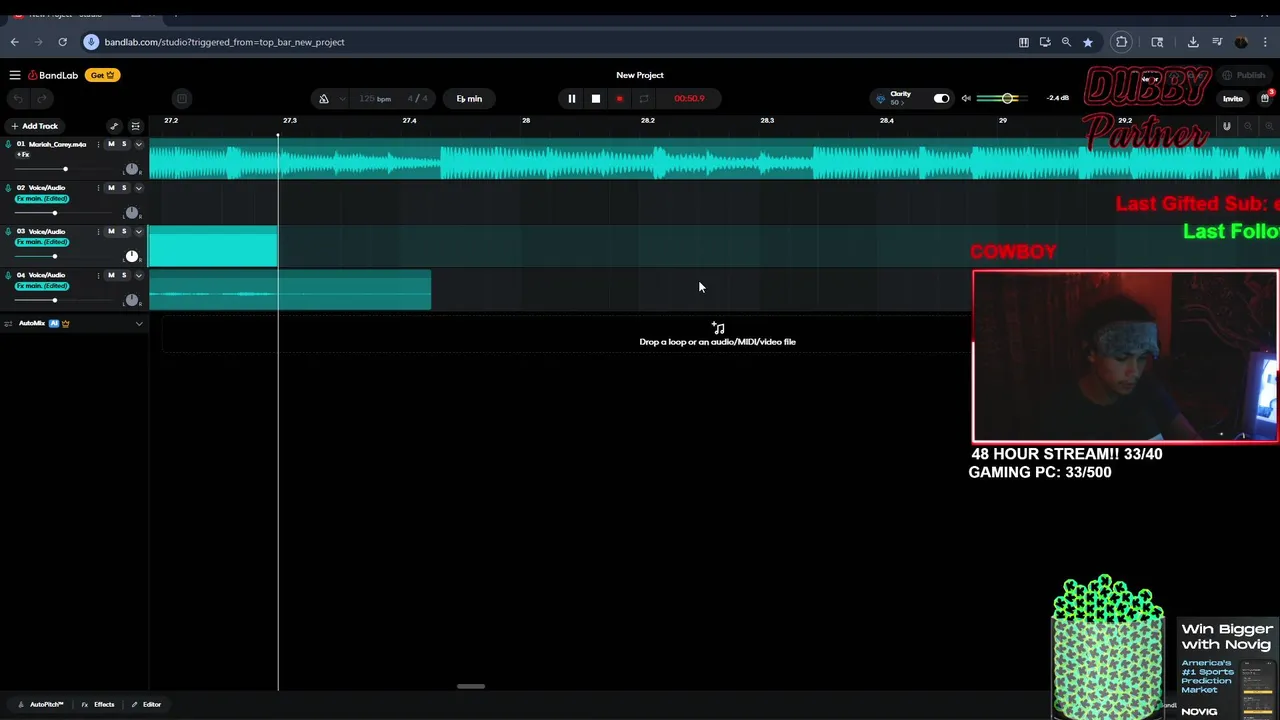Open Fx main (Edited) on track 02

(42, 199)
